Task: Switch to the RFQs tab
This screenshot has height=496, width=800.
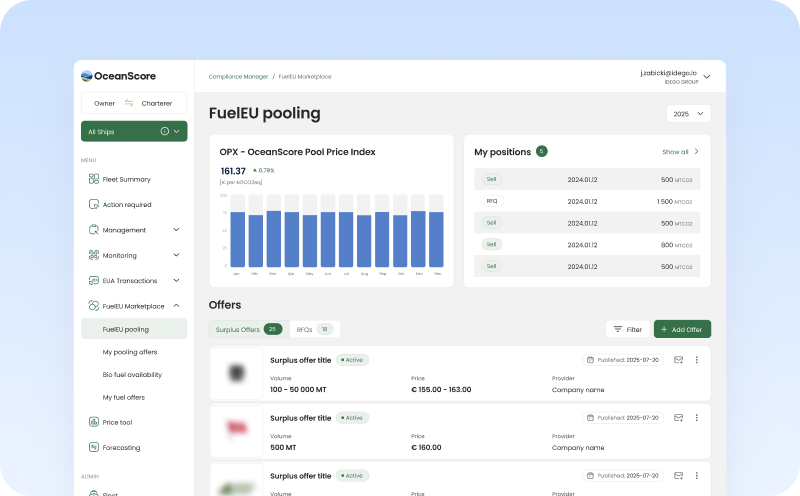Action: [315, 329]
